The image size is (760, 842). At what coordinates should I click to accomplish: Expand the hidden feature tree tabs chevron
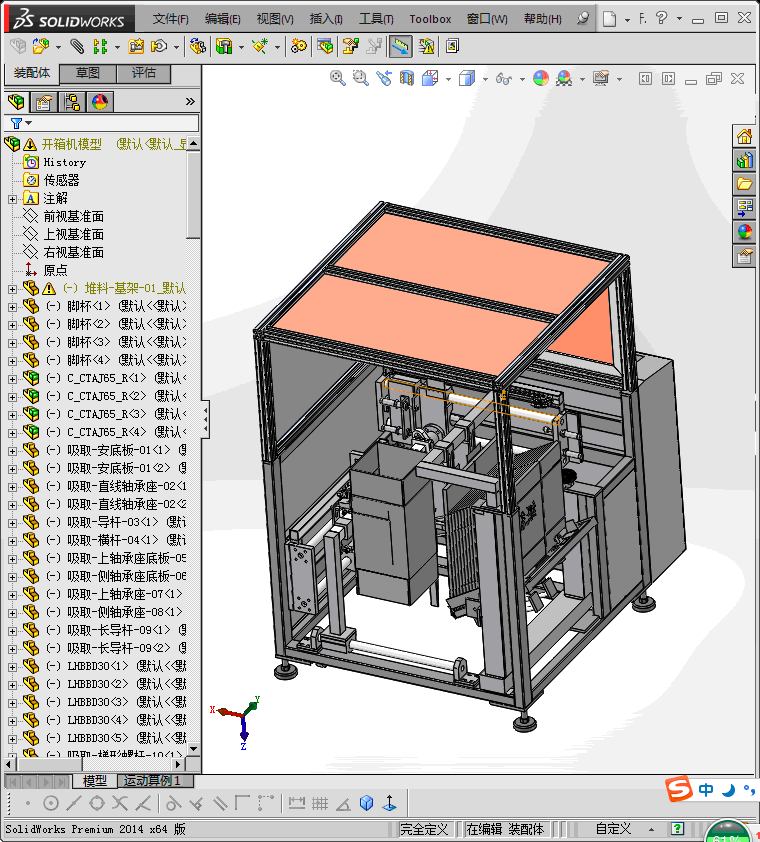point(190,102)
